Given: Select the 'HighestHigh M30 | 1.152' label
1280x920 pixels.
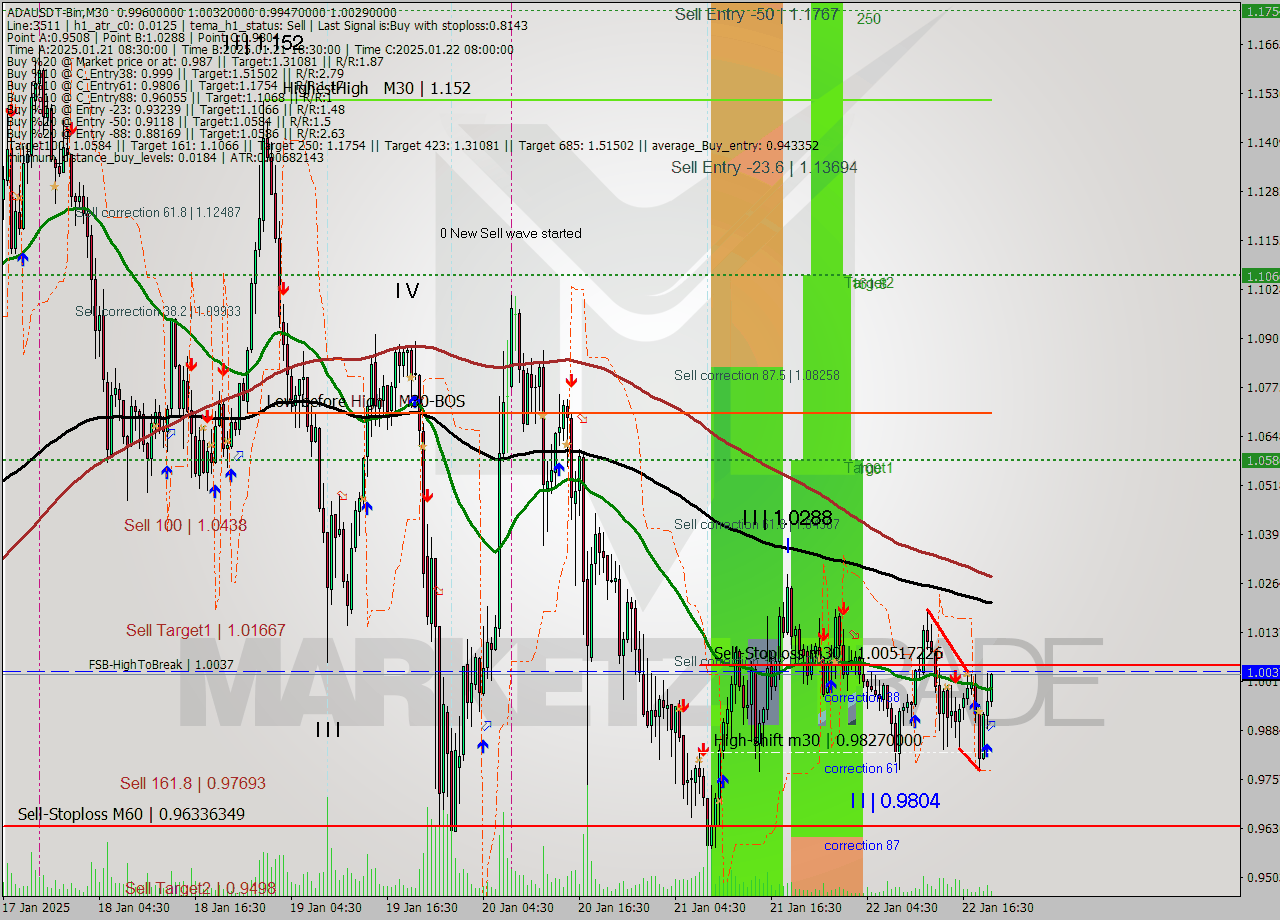Looking at the screenshot, I should point(376,88).
